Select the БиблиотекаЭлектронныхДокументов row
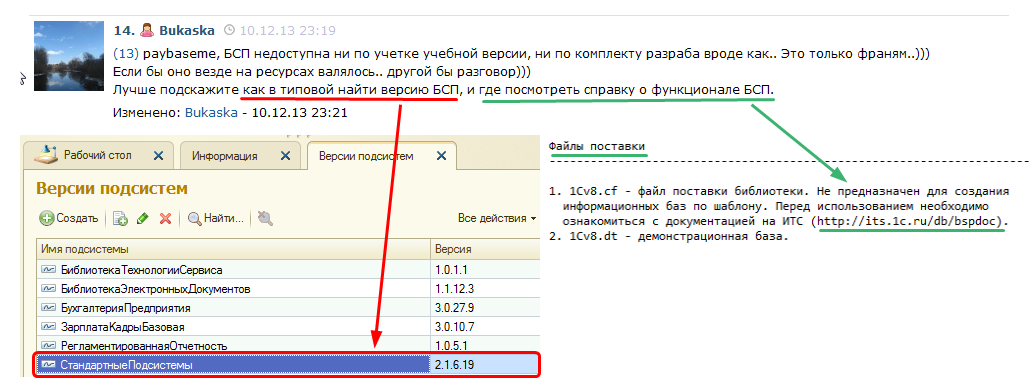The image size is (1036, 387). pos(288,289)
